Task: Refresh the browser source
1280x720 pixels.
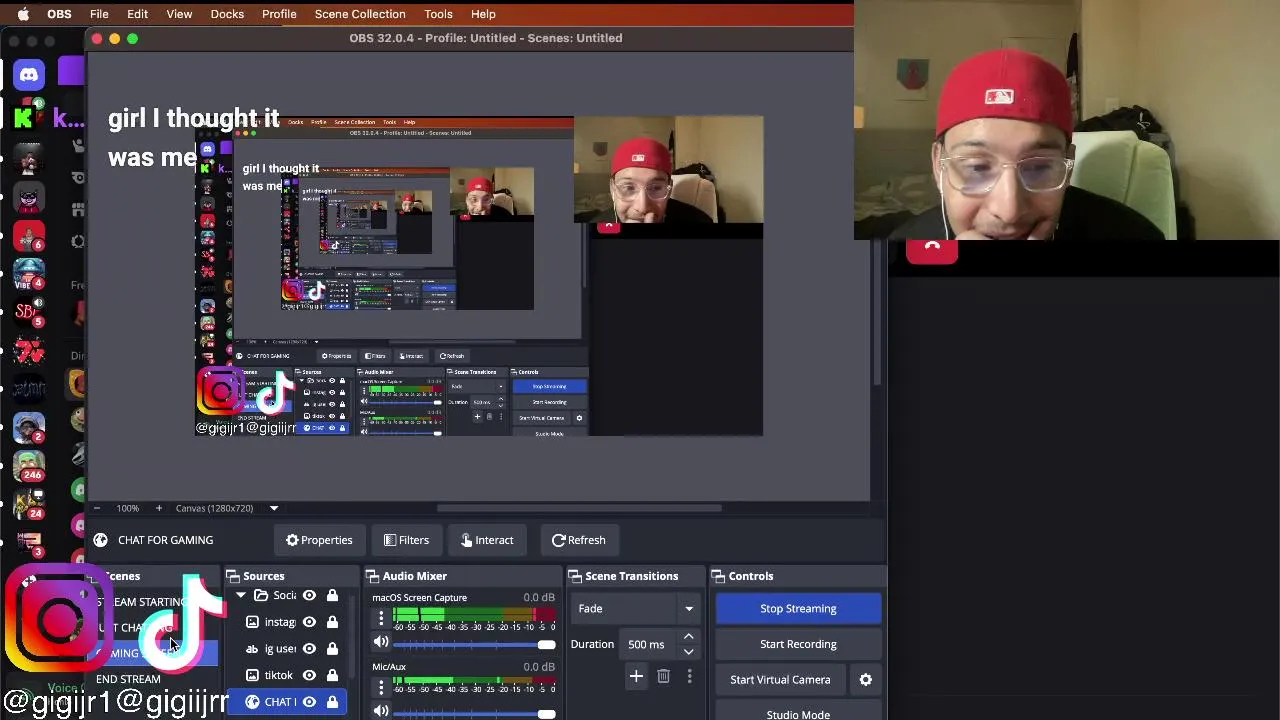Action: 578,540
